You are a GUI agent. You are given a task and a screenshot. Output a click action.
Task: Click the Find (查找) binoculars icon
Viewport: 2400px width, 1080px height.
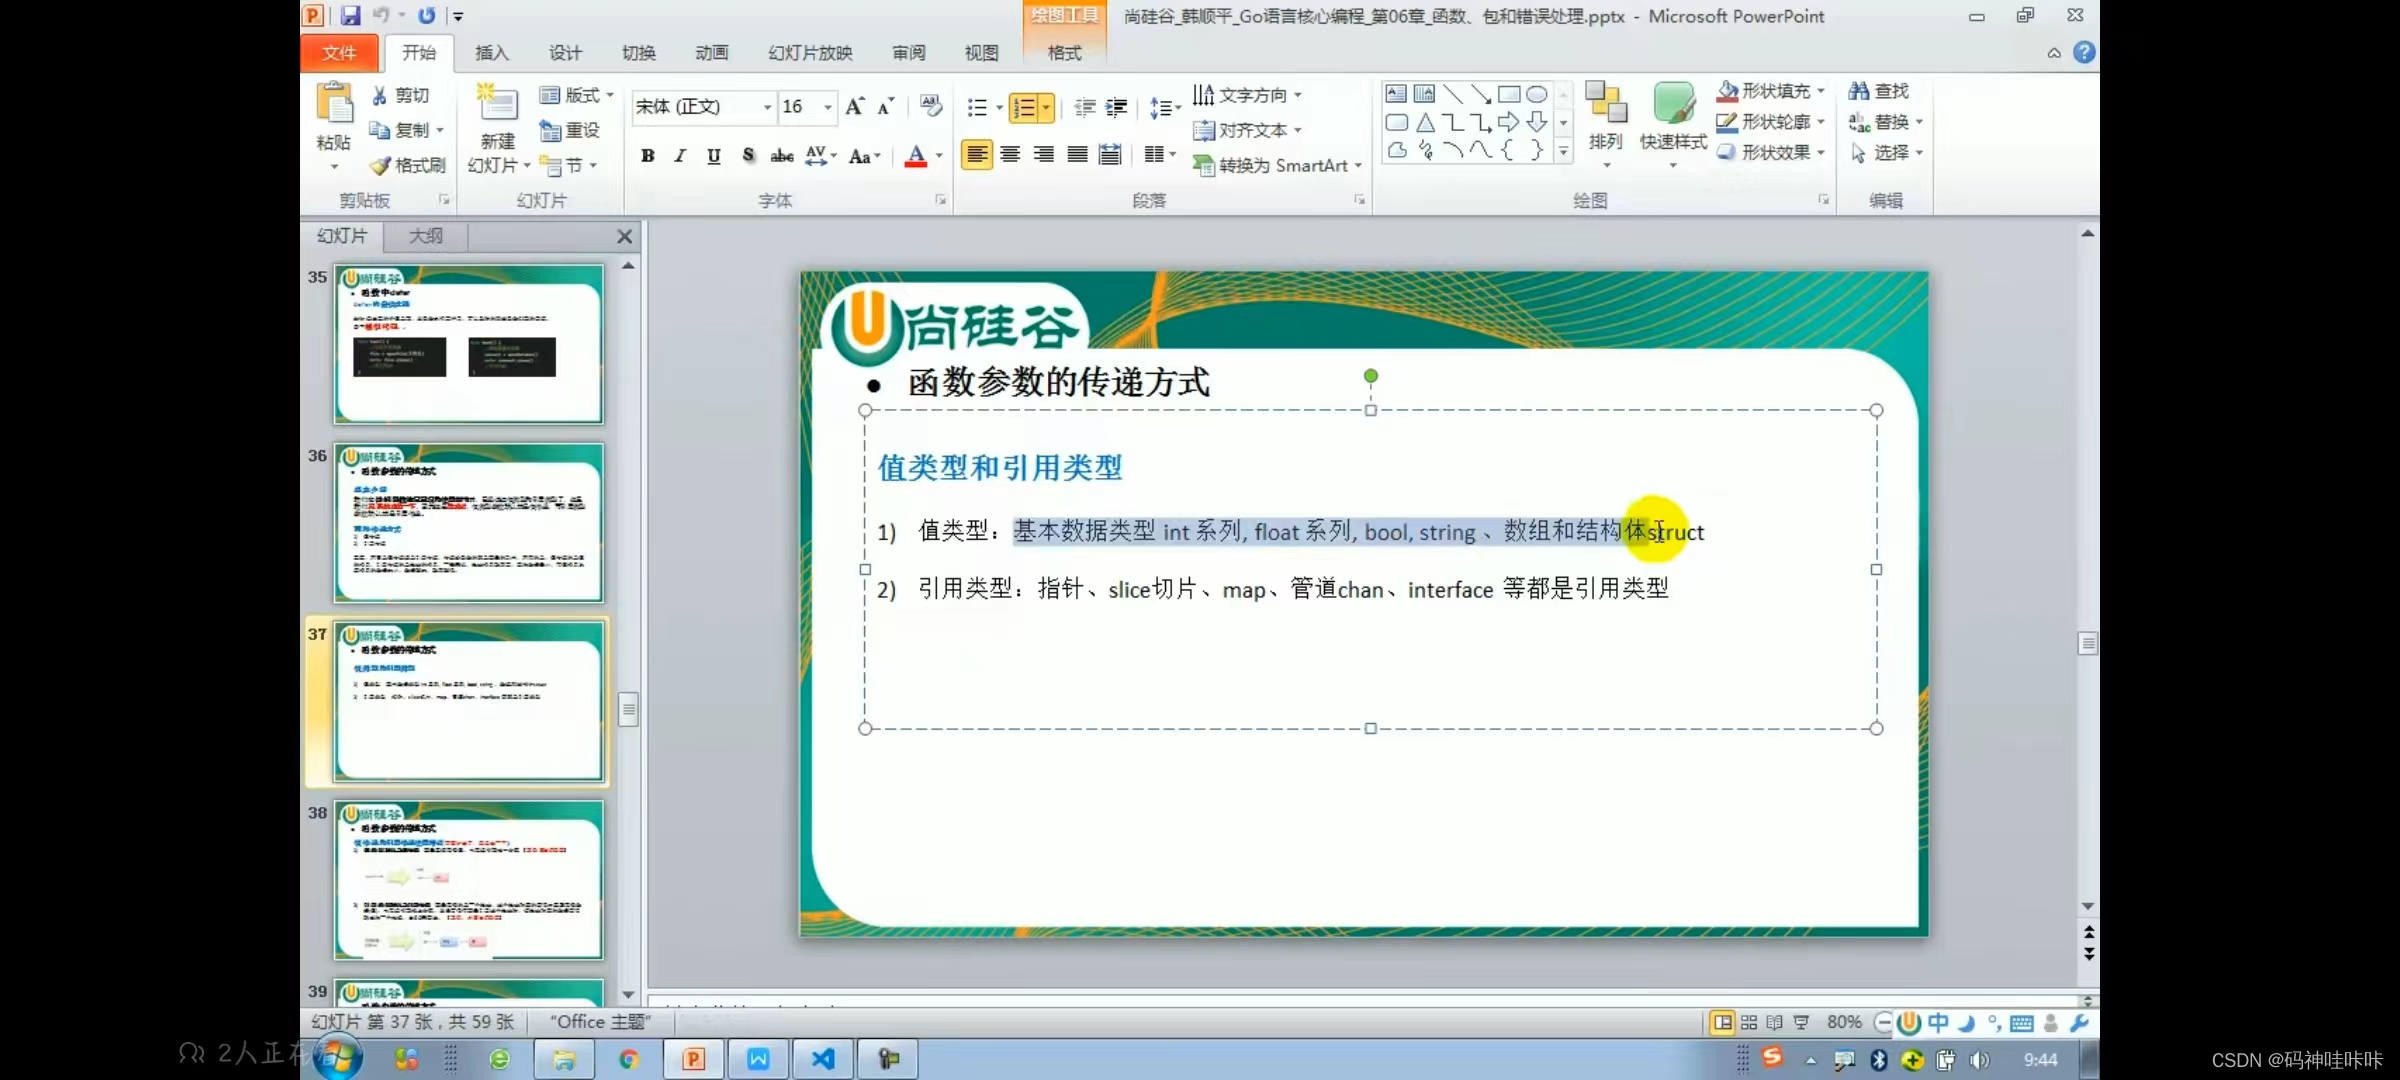(x=1859, y=91)
